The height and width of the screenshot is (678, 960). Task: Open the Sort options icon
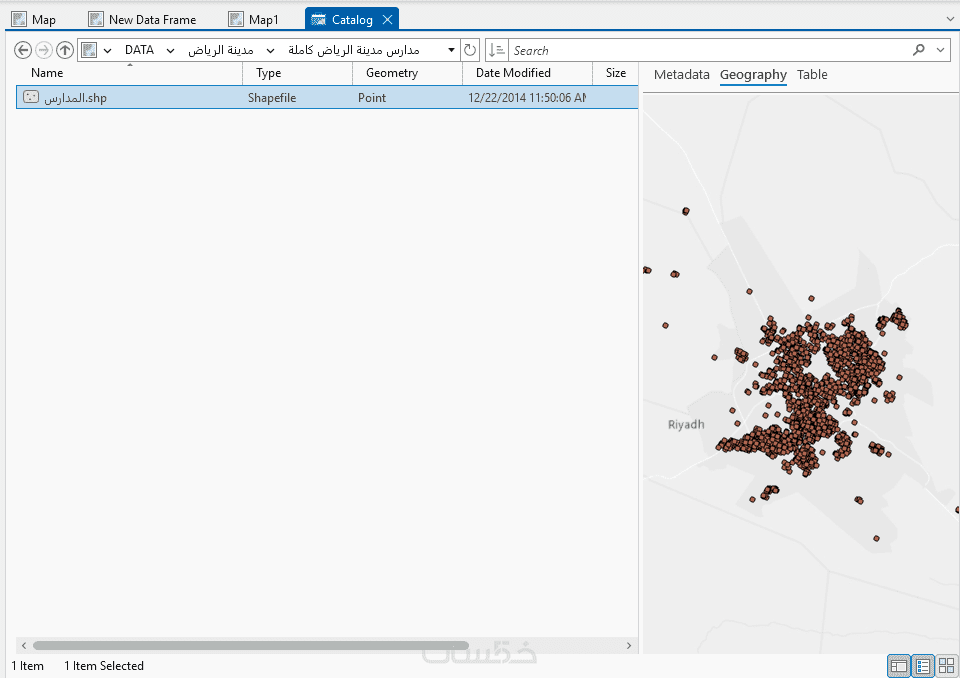pyautogui.click(x=497, y=50)
